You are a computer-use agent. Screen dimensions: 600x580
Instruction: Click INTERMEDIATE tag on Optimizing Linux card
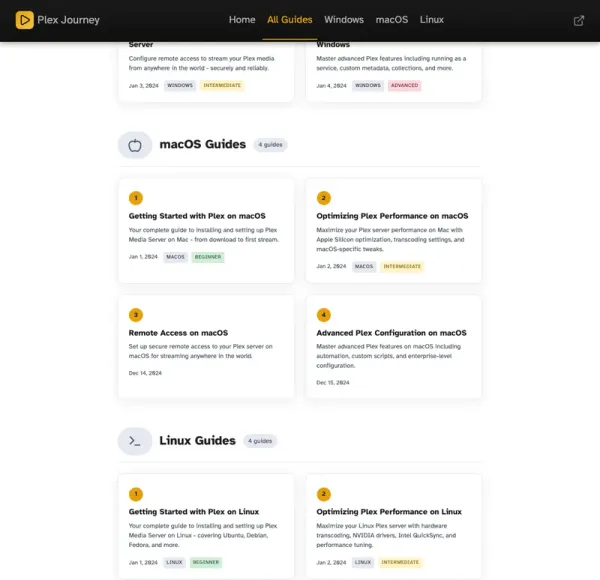click(x=400, y=562)
